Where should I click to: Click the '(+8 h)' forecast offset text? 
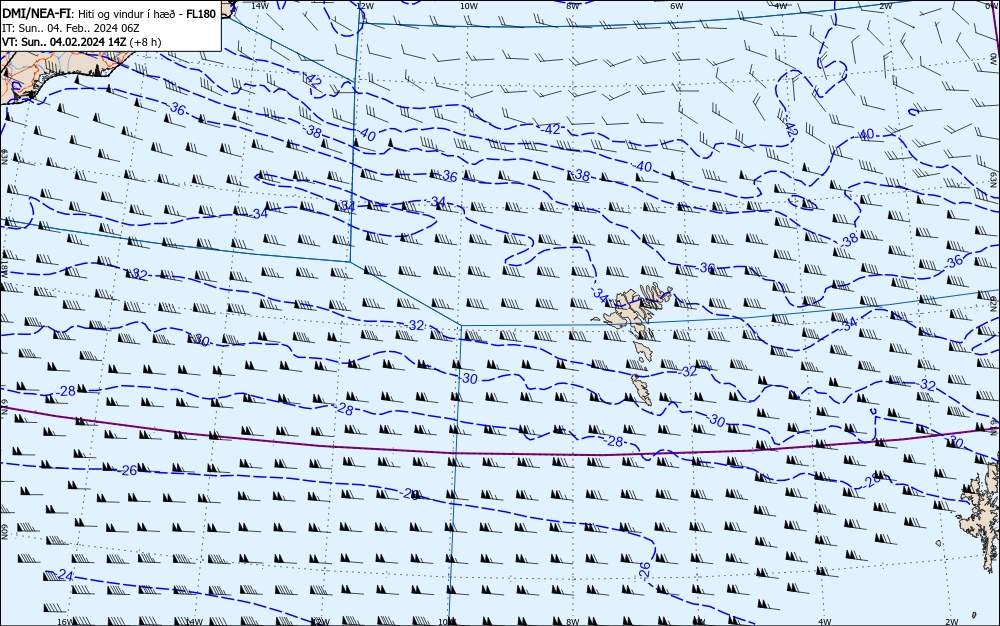point(145,42)
